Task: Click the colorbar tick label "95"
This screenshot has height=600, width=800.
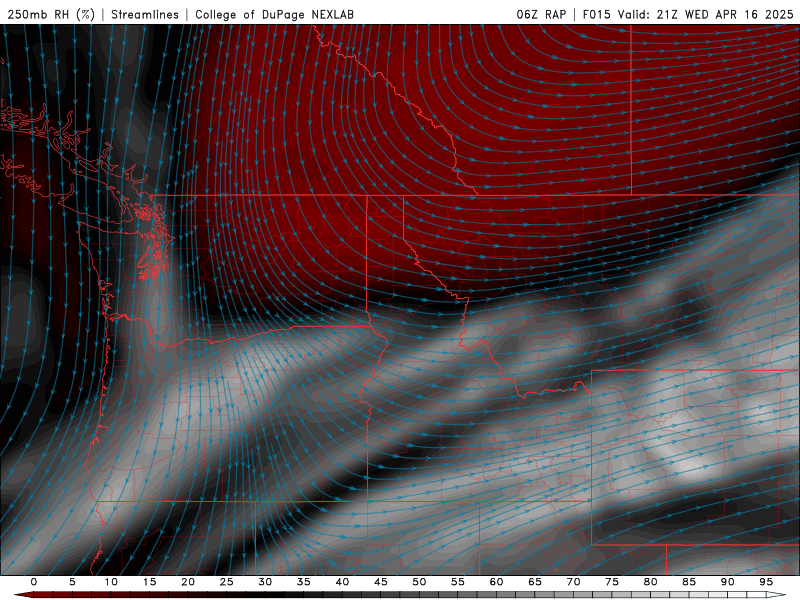Action: 766,582
